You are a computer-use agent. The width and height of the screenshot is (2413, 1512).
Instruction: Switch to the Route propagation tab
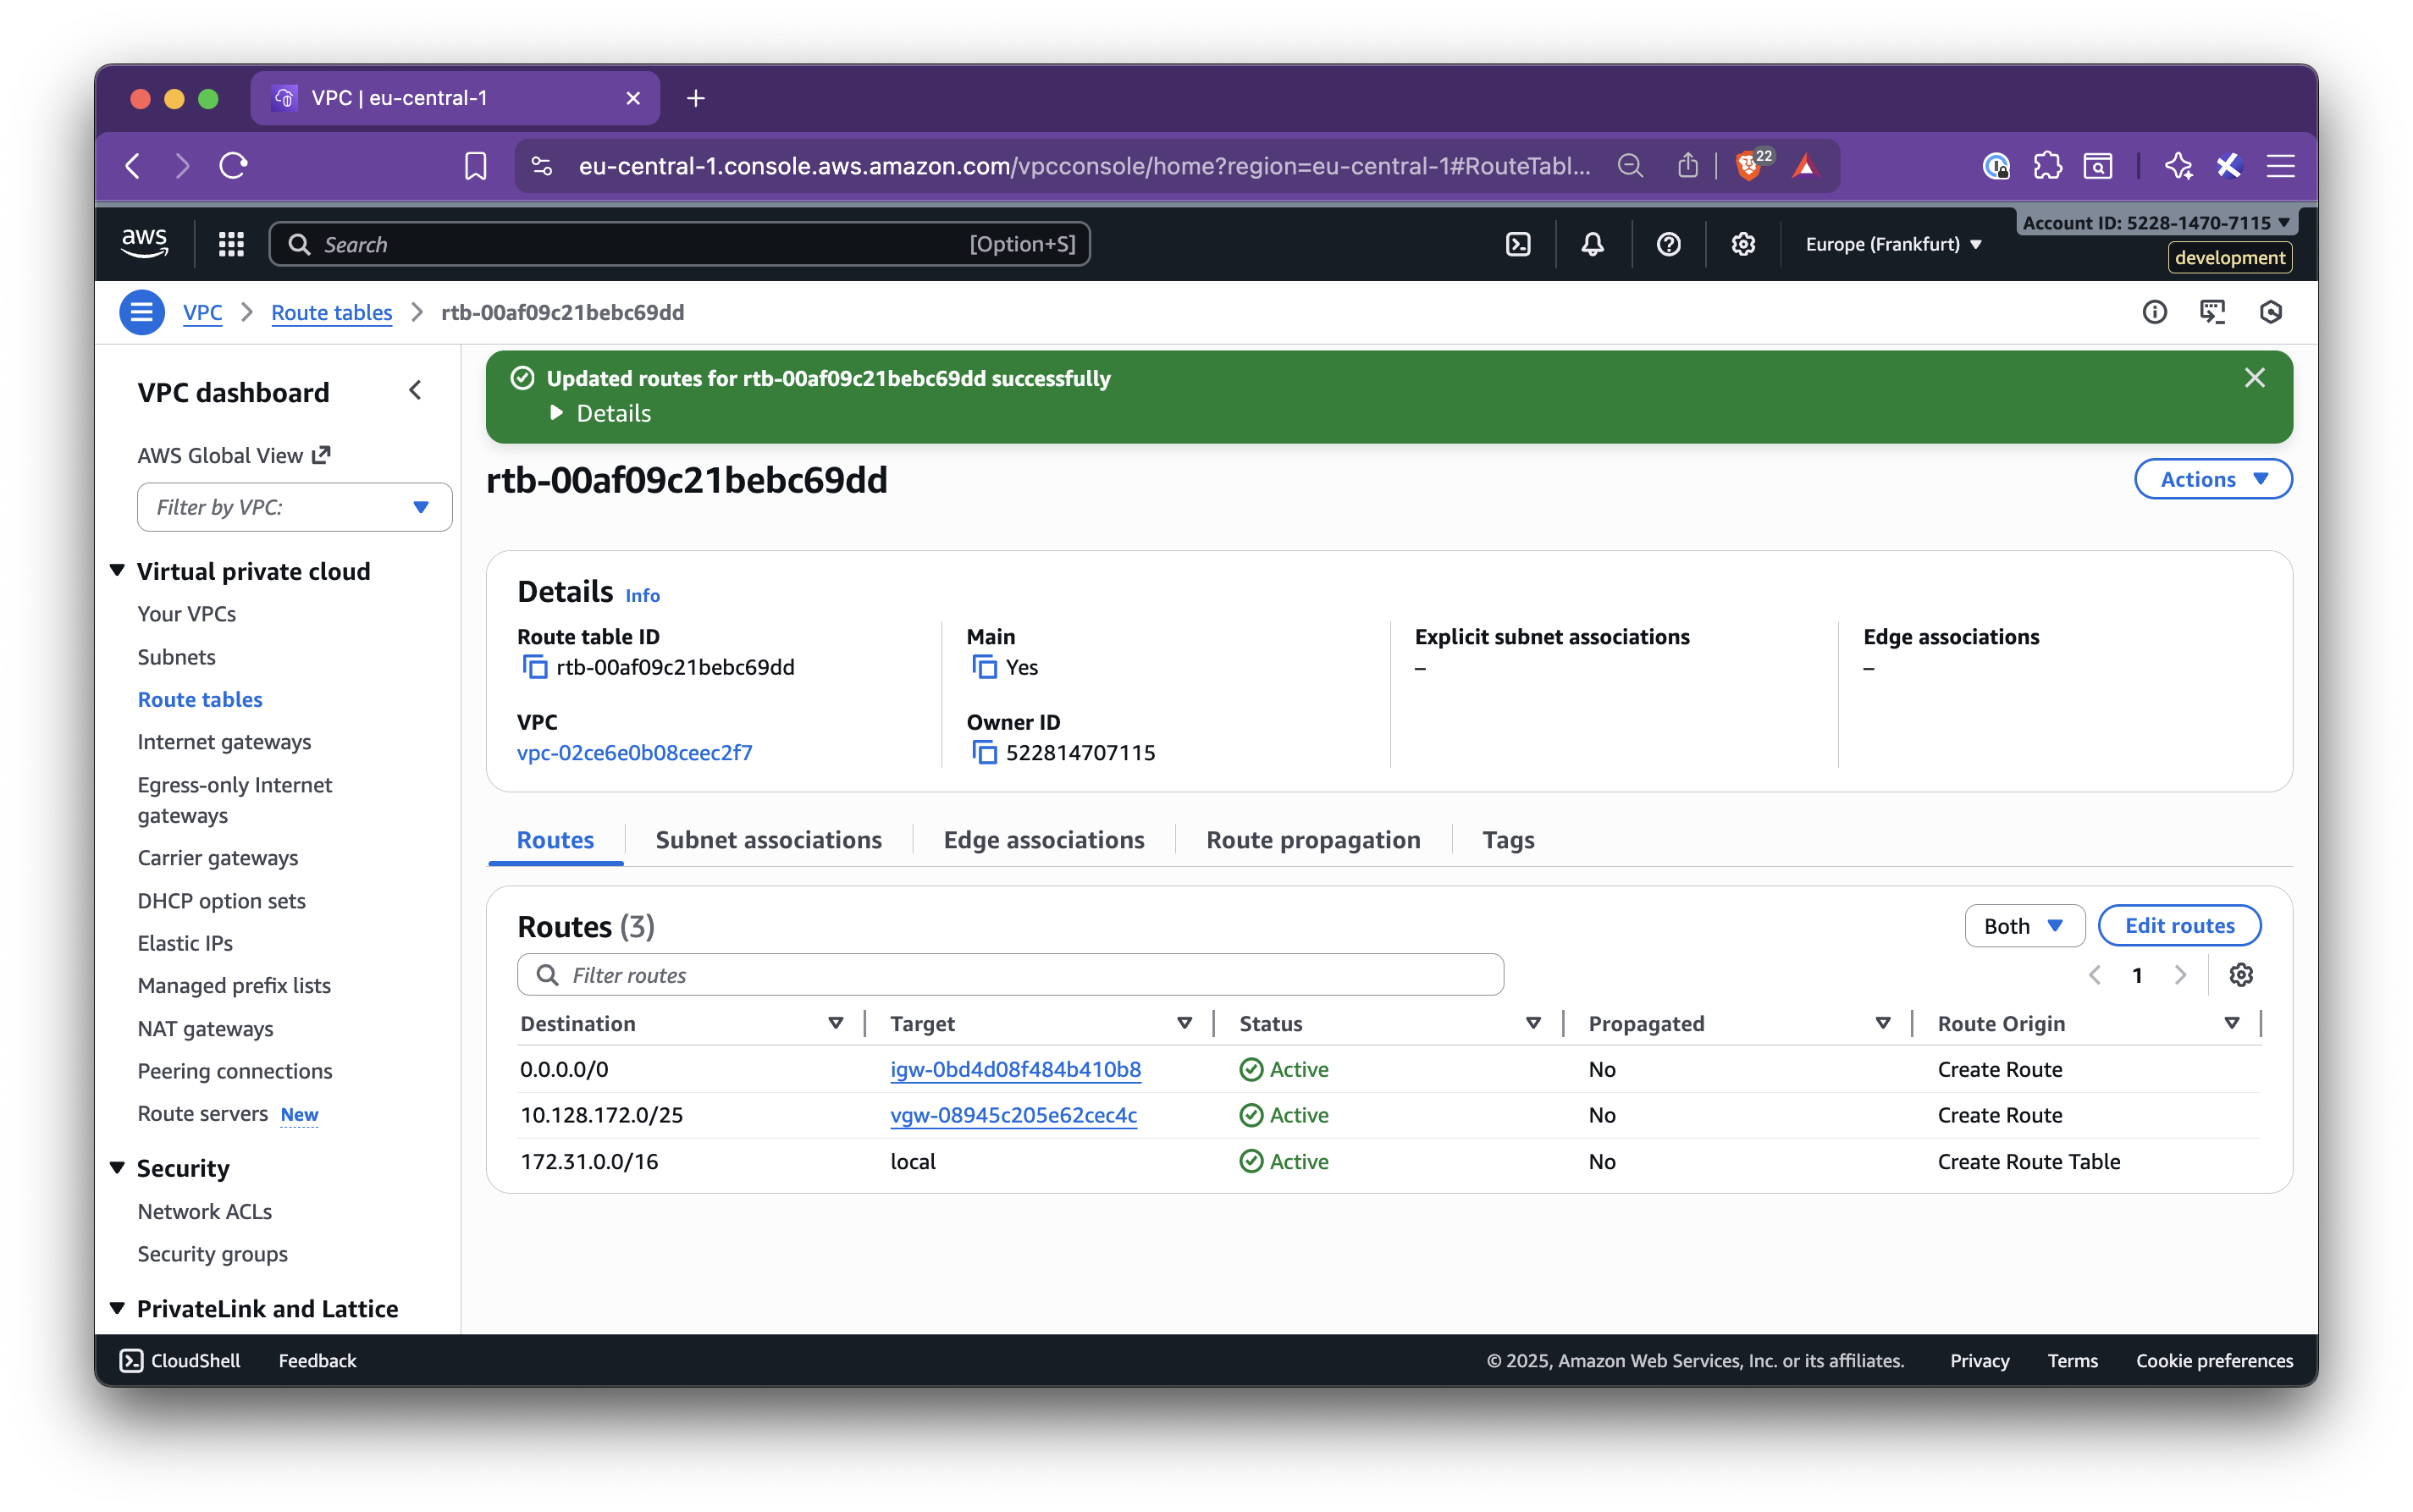point(1313,839)
